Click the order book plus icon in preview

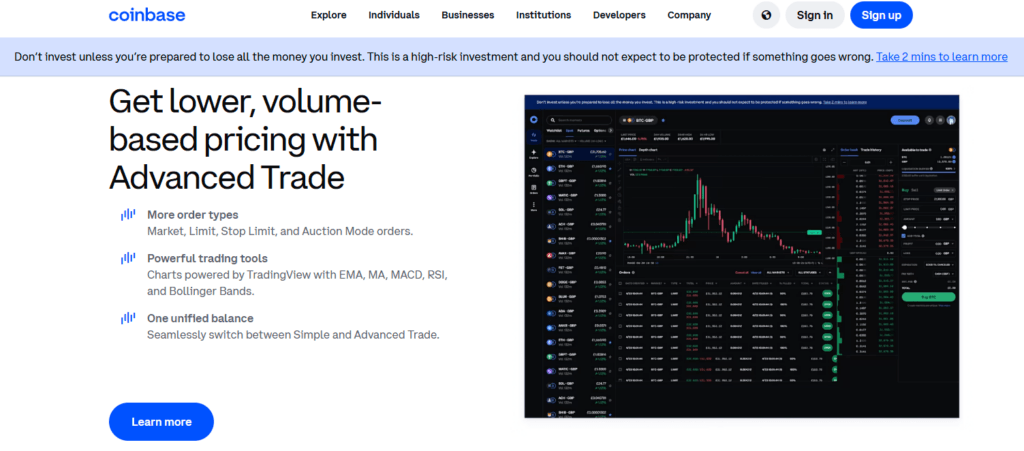(x=890, y=163)
